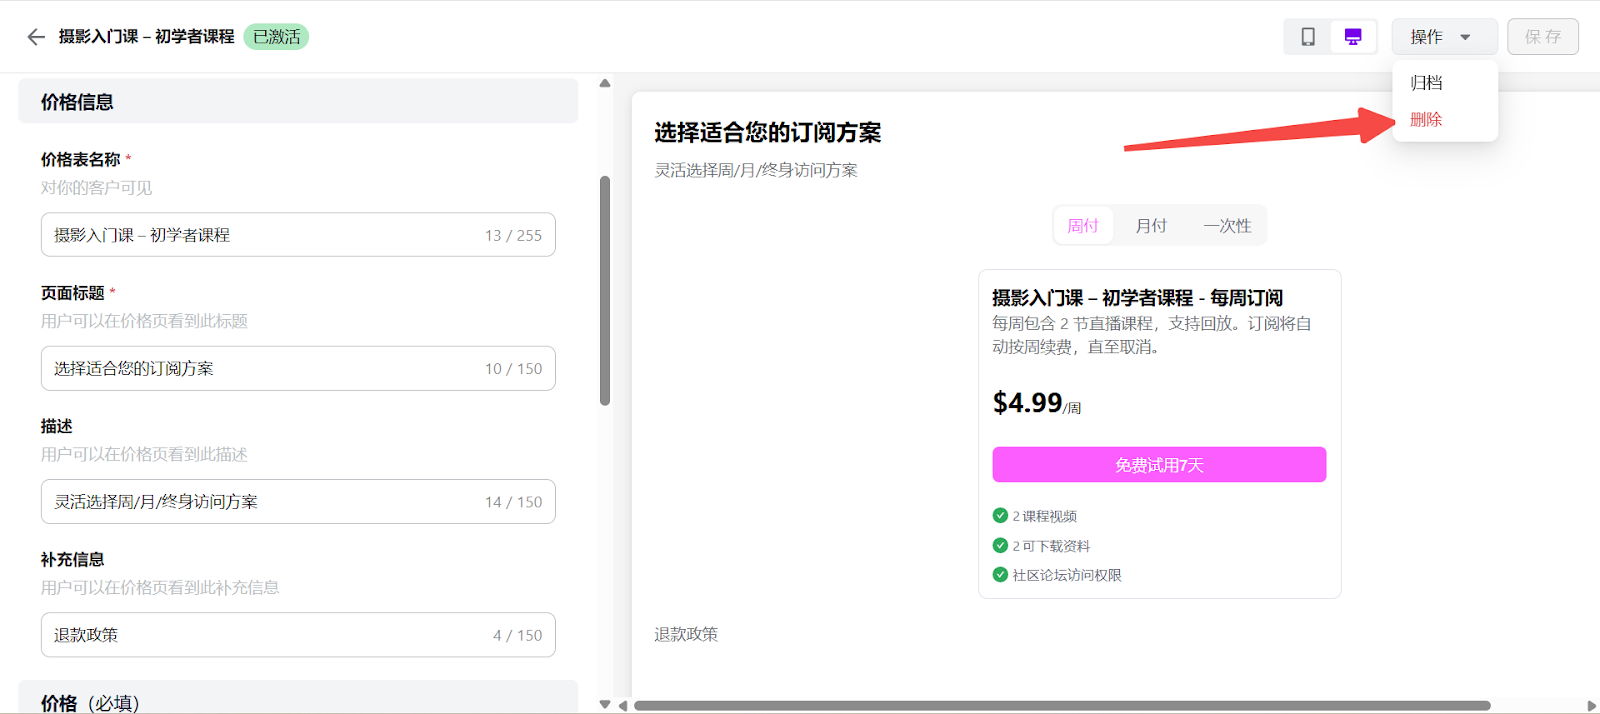Click the preview horizontal scrollbar
Viewport: 1600px width, 714px height.
1060,706
